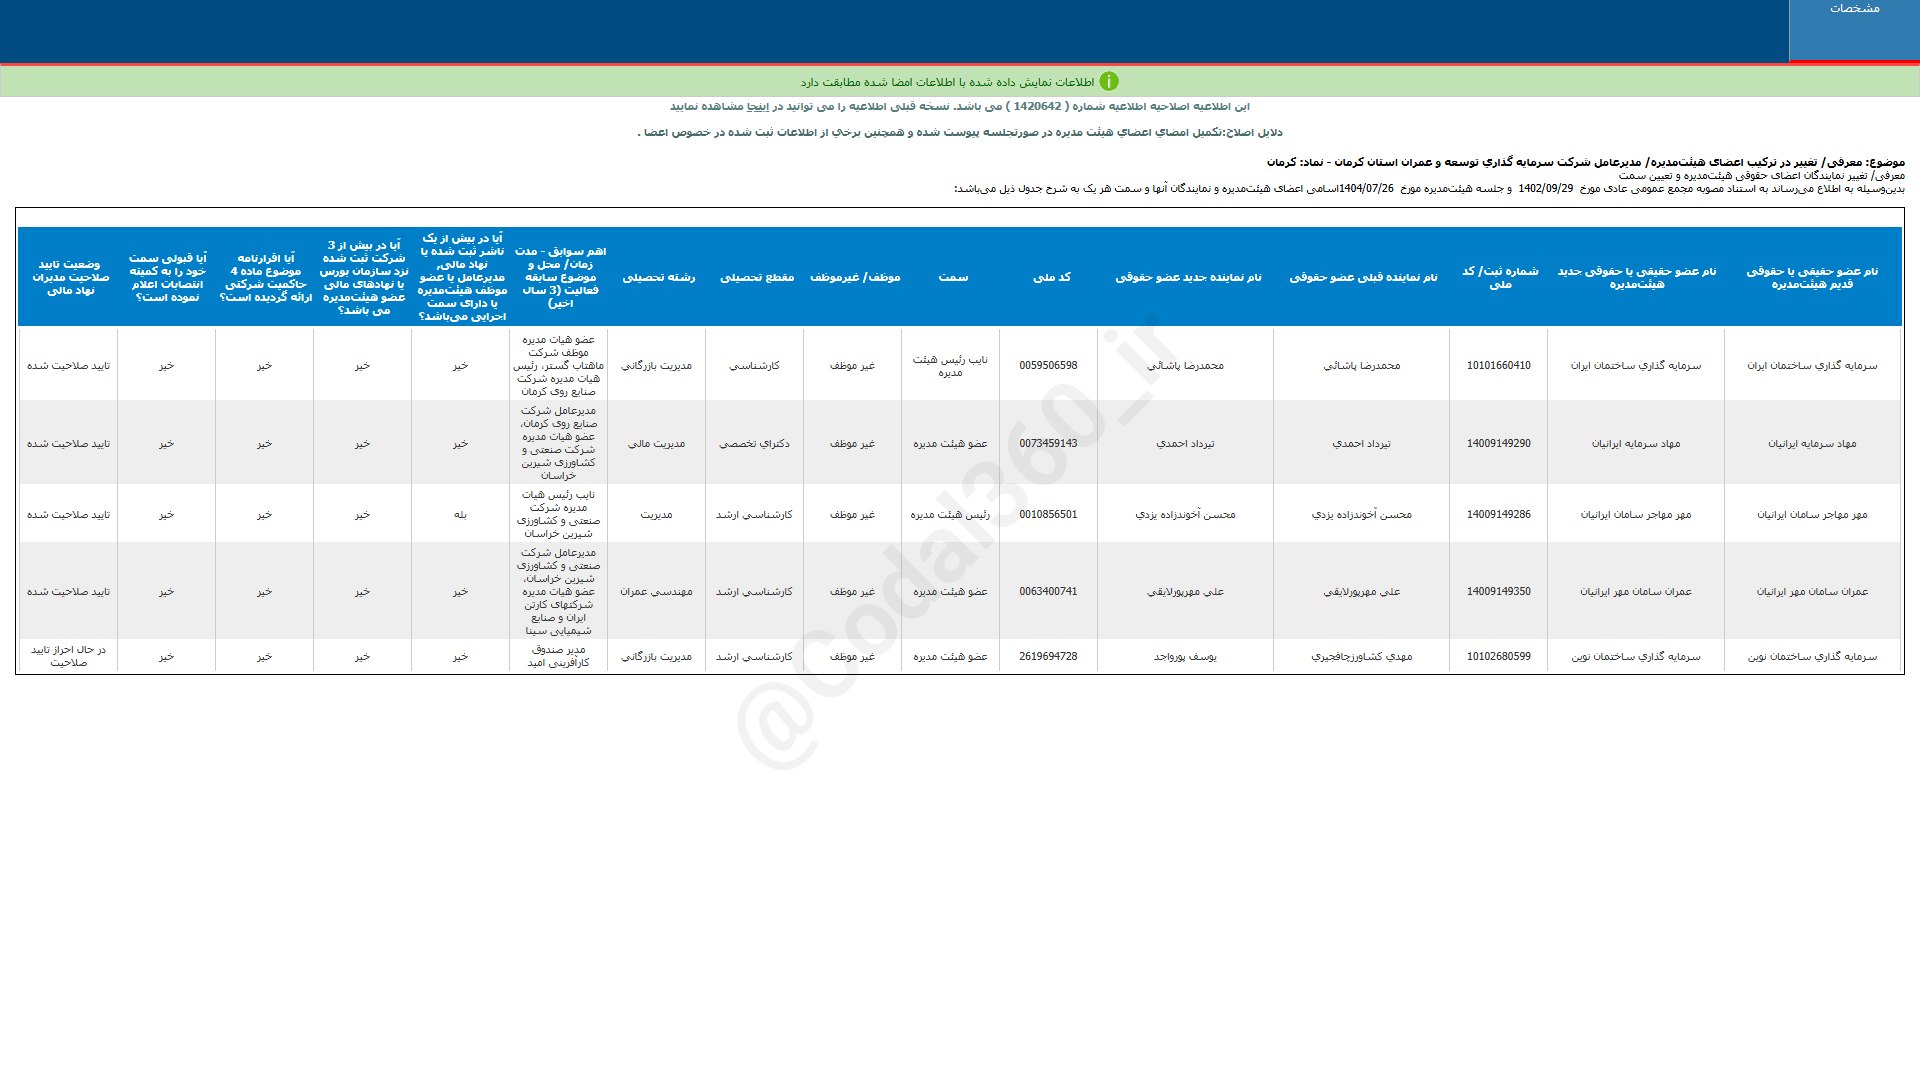Select the مهندسی عمران field cell
1920x1080 pixels.
tap(656, 592)
